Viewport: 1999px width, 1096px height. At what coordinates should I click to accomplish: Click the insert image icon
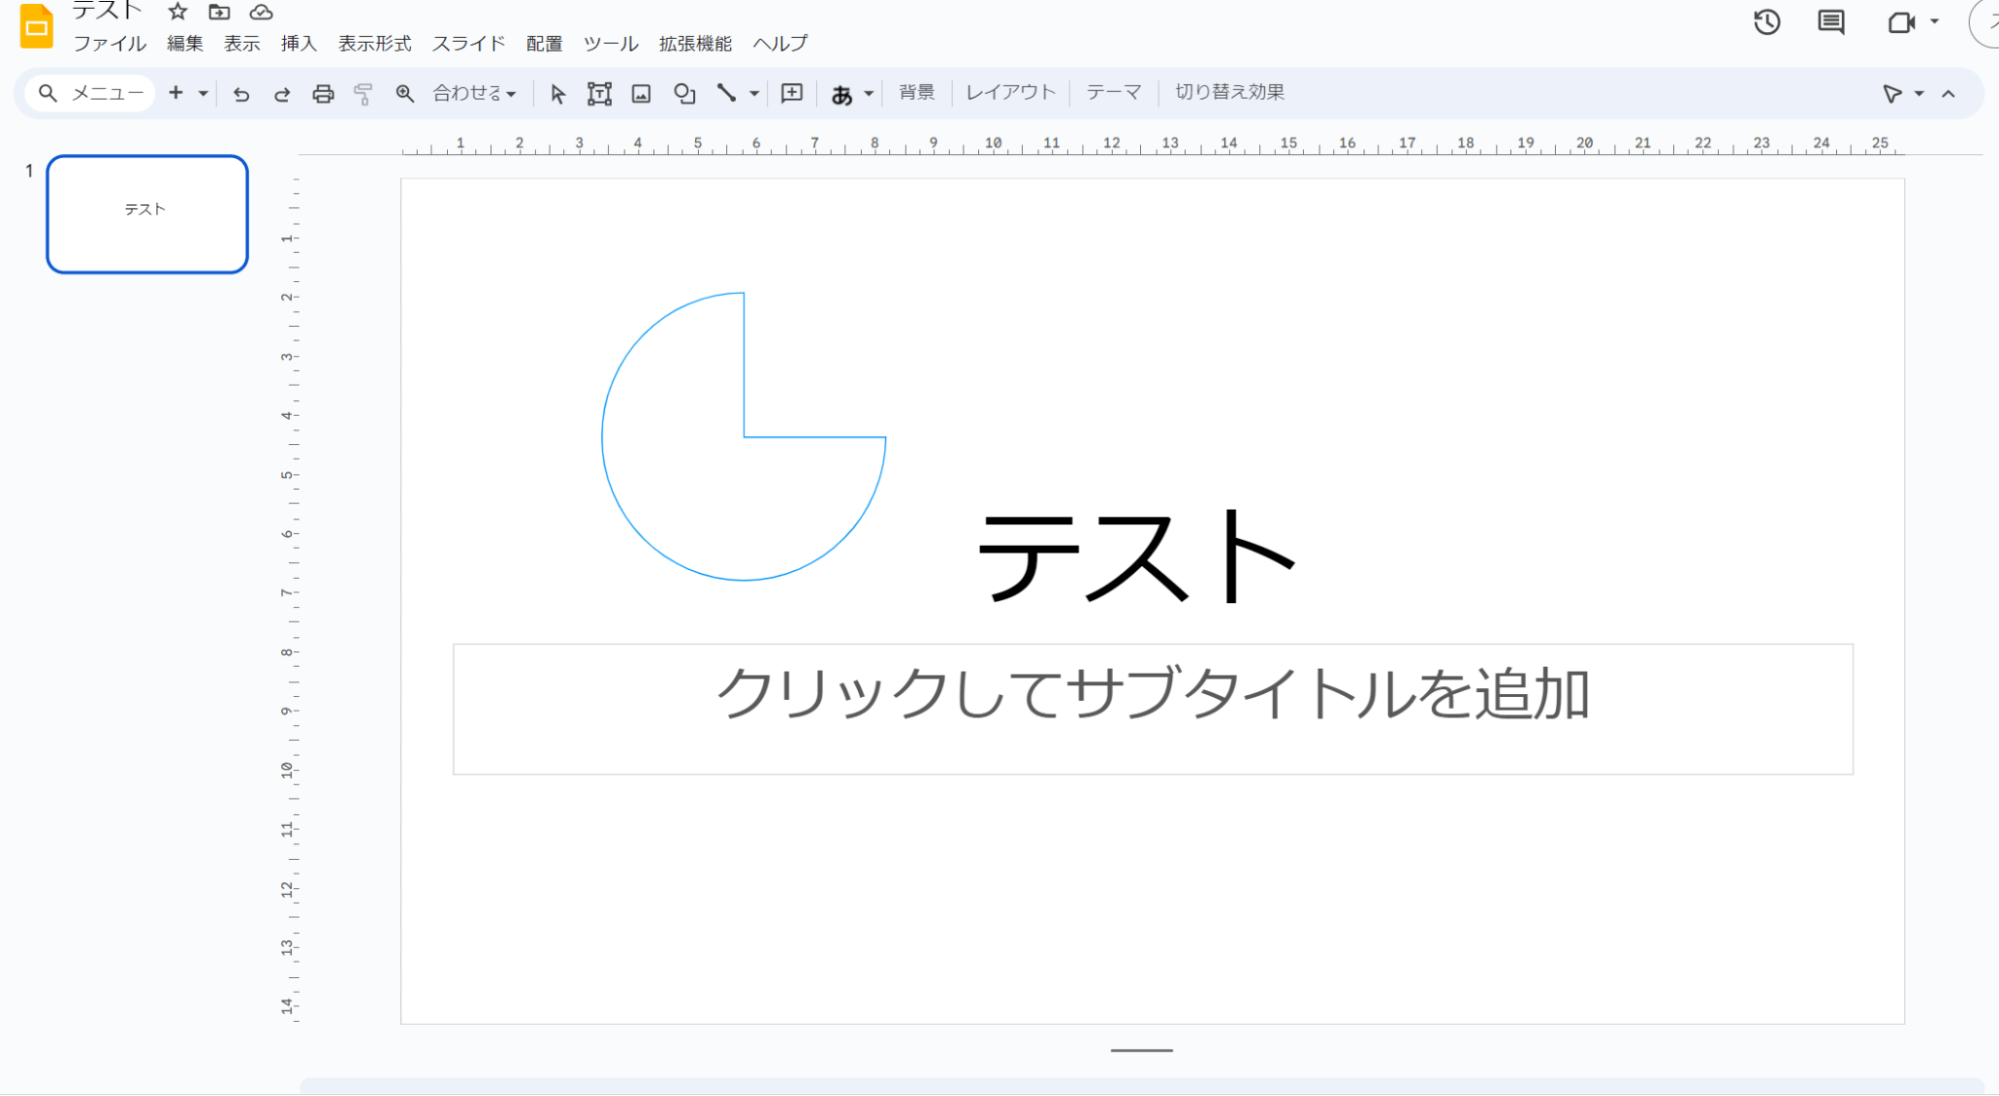(x=641, y=94)
